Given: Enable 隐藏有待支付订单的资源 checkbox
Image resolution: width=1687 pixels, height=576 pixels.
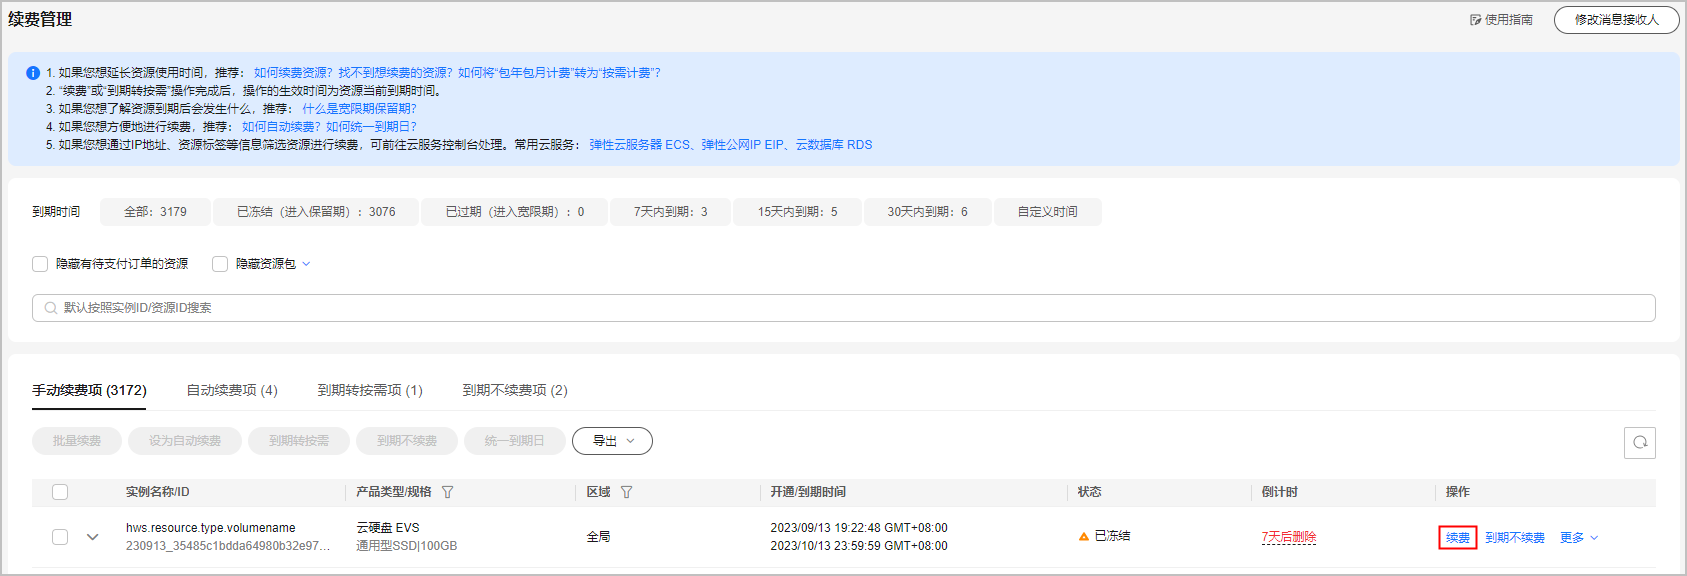Looking at the screenshot, I should point(40,264).
